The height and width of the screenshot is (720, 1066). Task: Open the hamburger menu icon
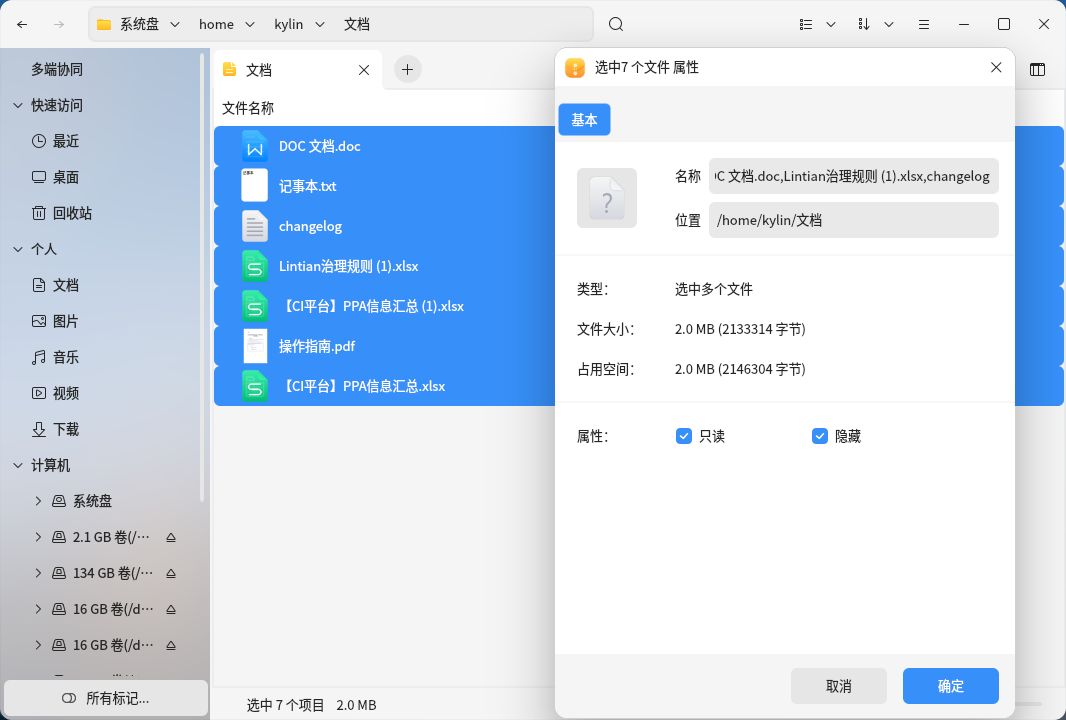pyautogui.click(x=924, y=24)
